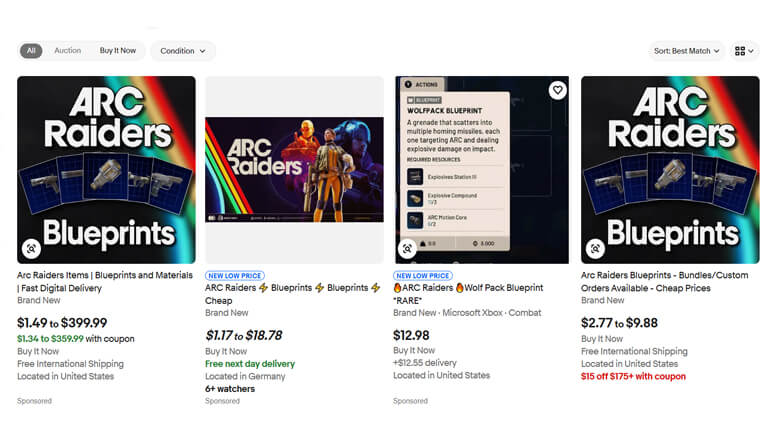Screen dimensions: 770x440
Task: Click the grid view layout icon
Action: pos(744,51)
